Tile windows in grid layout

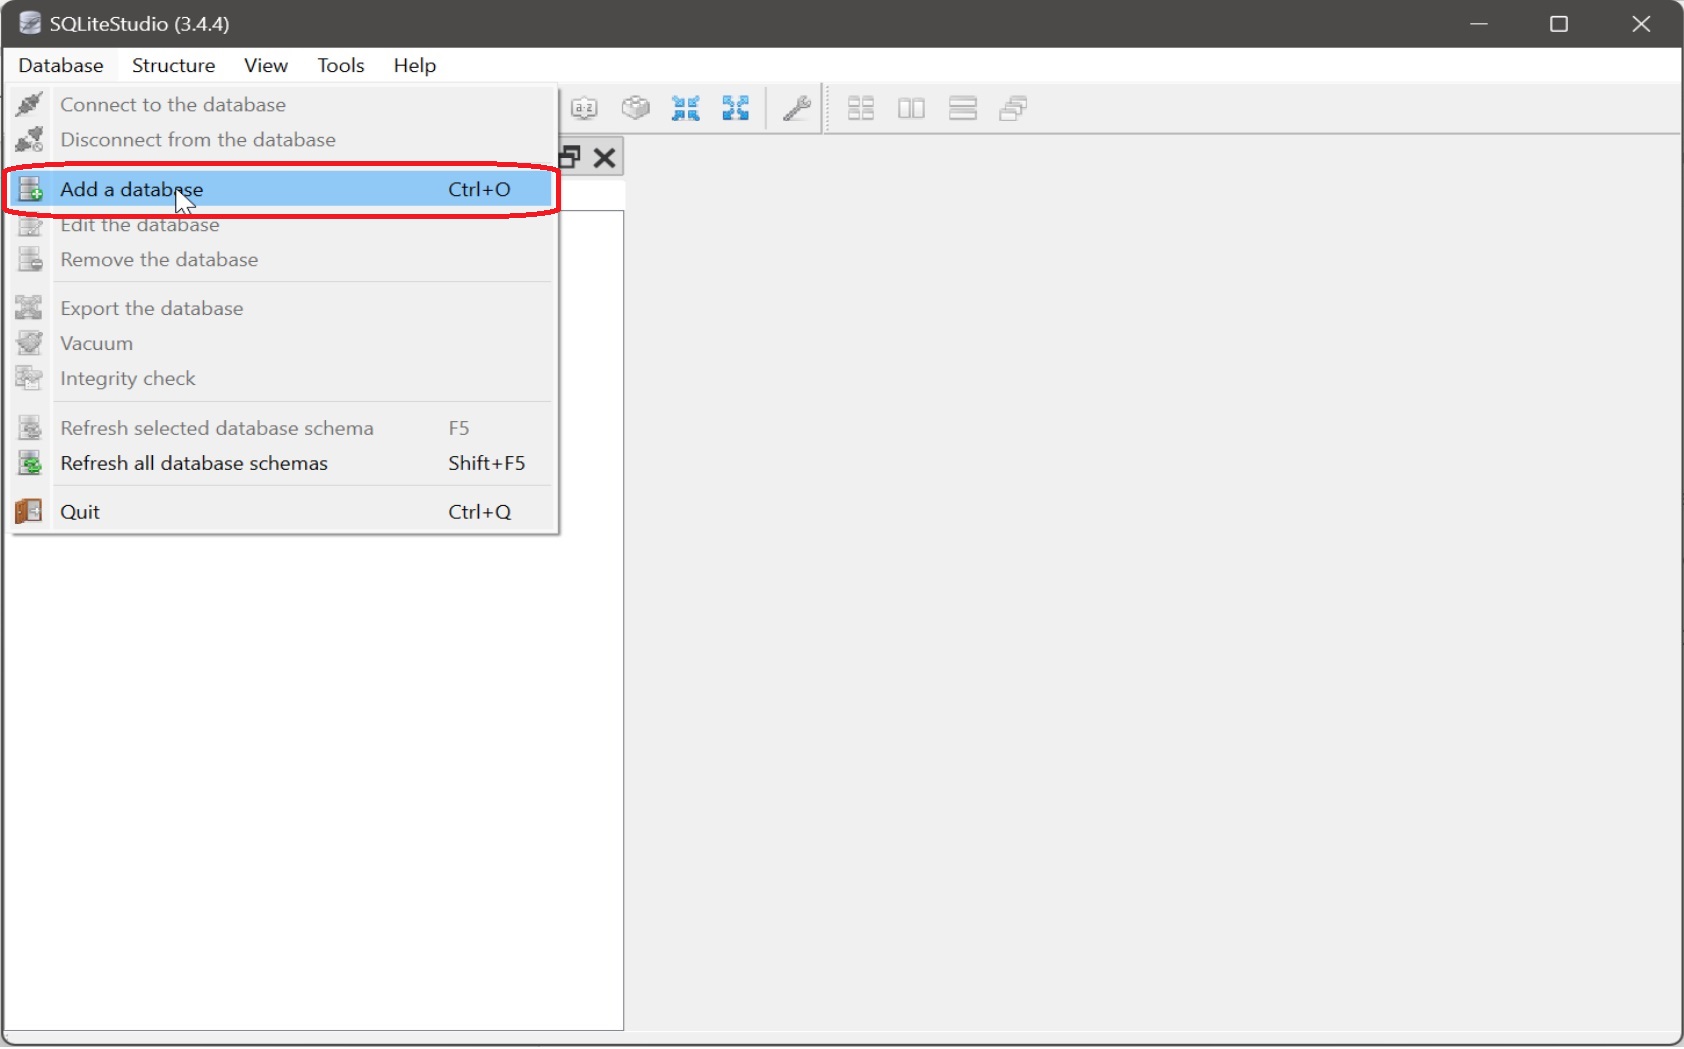pyautogui.click(x=861, y=108)
